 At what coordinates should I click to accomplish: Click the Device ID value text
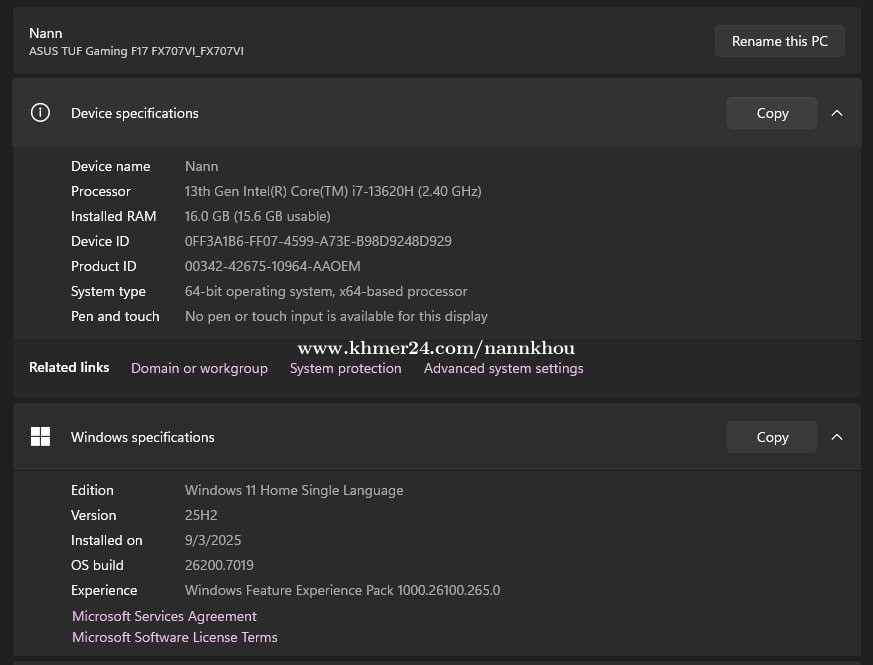(318, 241)
